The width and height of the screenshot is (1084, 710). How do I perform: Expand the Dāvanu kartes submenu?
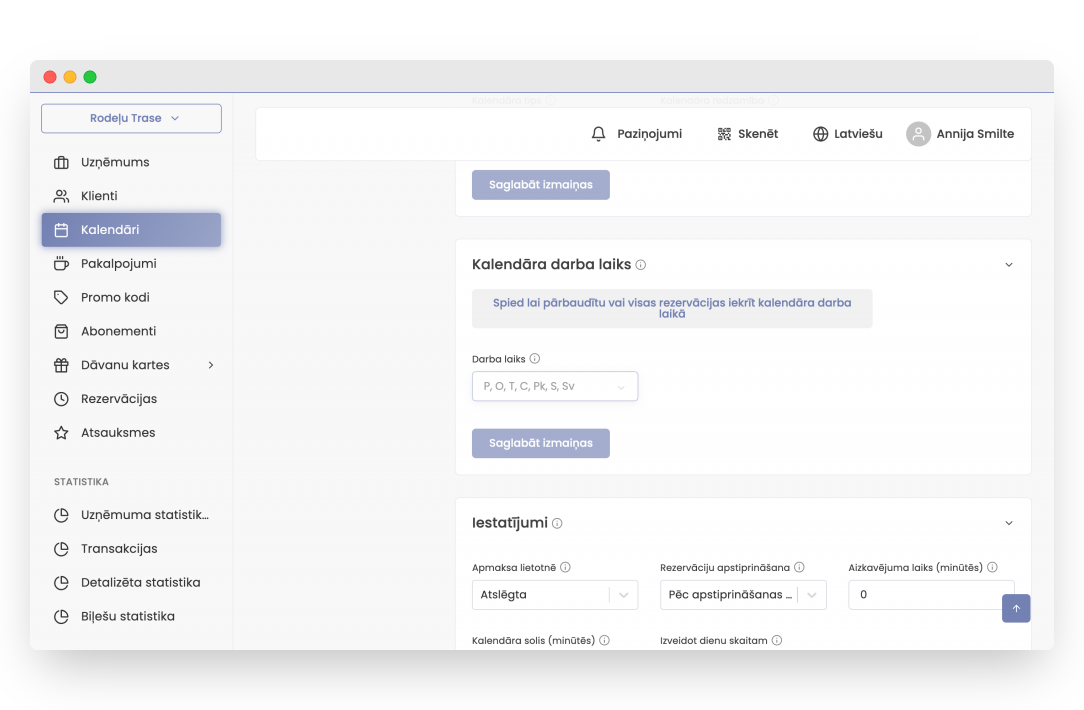click(210, 365)
